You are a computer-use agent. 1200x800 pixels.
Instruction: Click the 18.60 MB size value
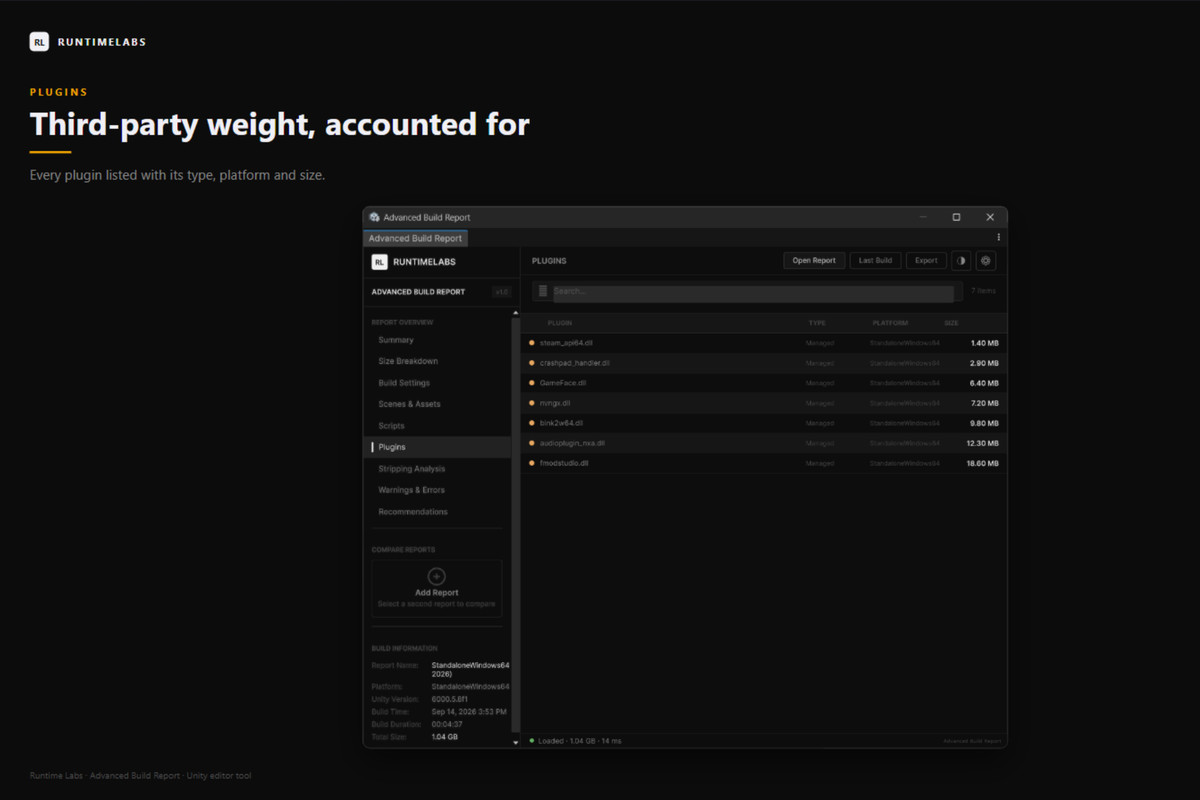click(x=982, y=463)
